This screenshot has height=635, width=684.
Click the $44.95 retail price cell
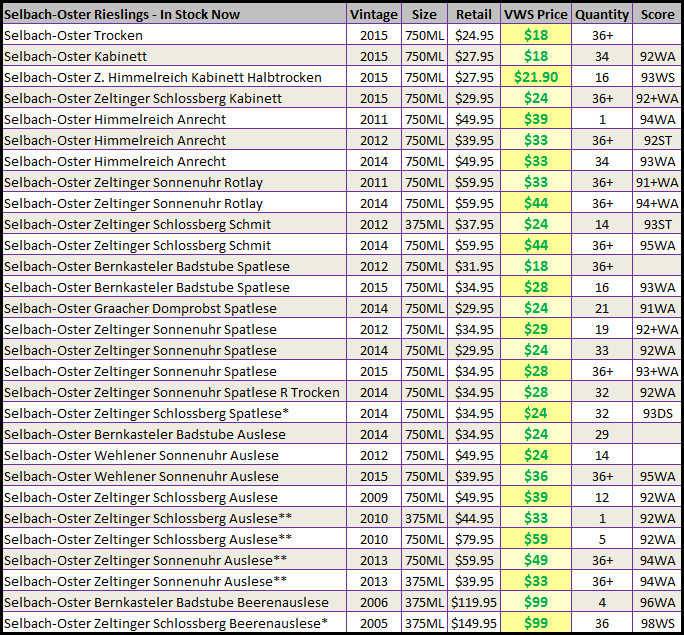pos(474,518)
